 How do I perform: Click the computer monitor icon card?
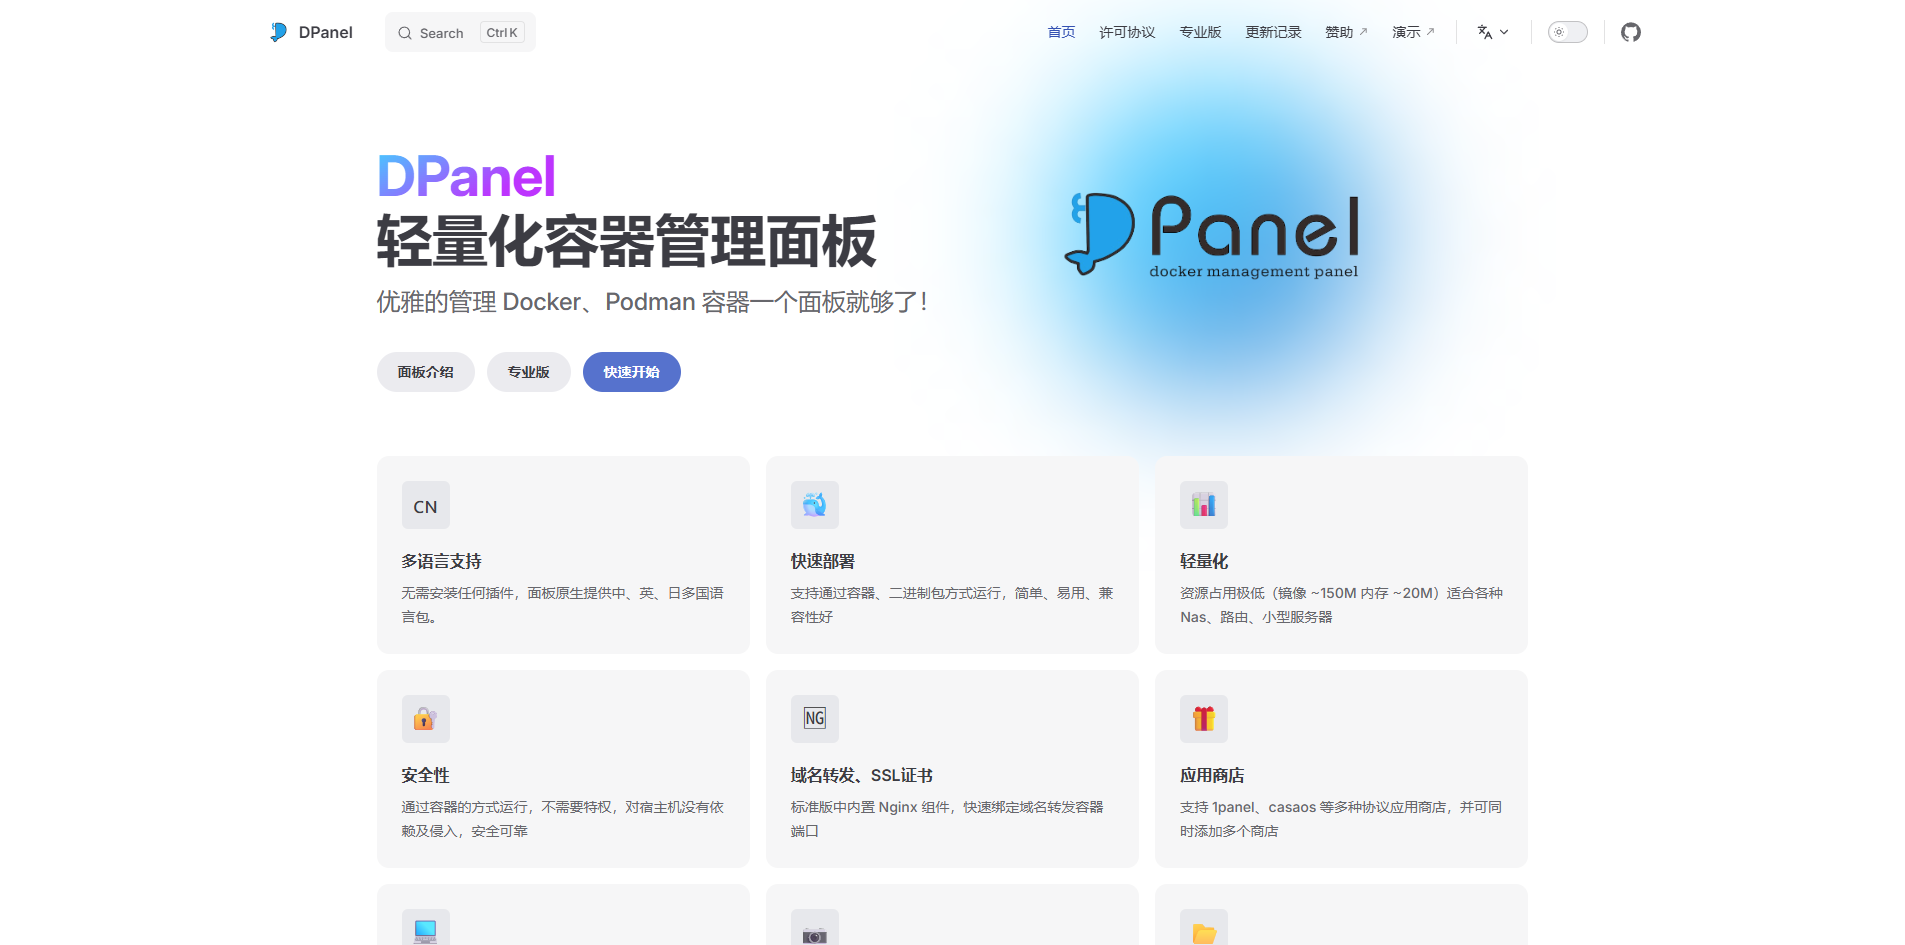pyautogui.click(x=426, y=929)
